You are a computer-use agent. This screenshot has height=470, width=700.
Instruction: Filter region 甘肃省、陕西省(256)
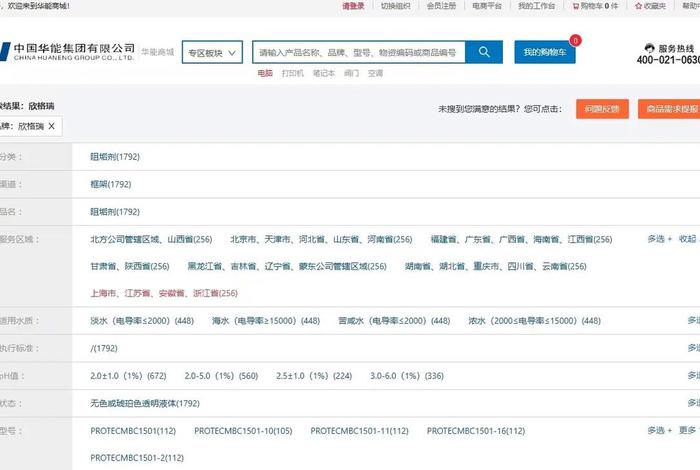130,266
